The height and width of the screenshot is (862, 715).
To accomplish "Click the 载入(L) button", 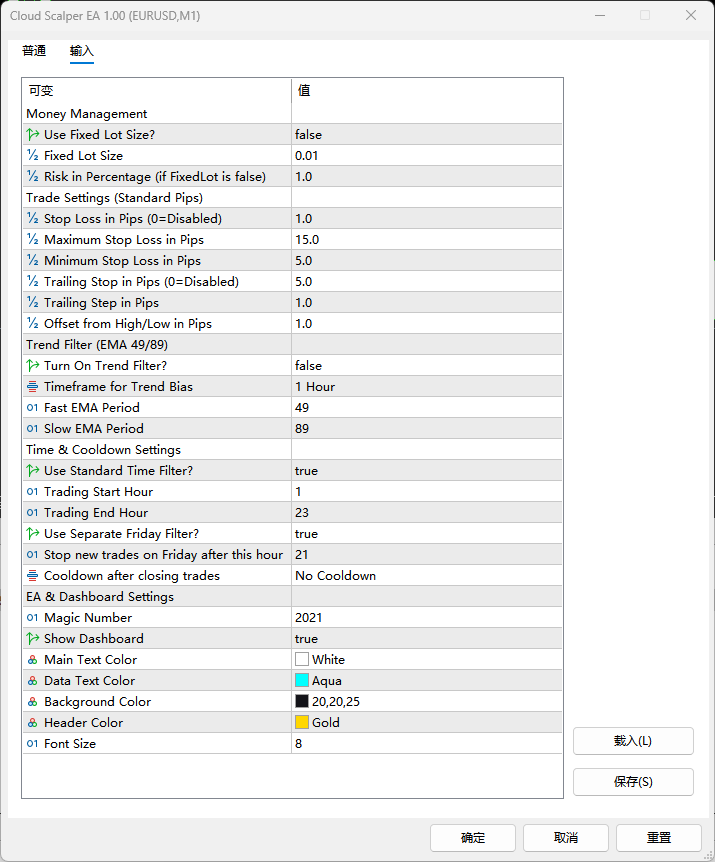I will pos(633,740).
